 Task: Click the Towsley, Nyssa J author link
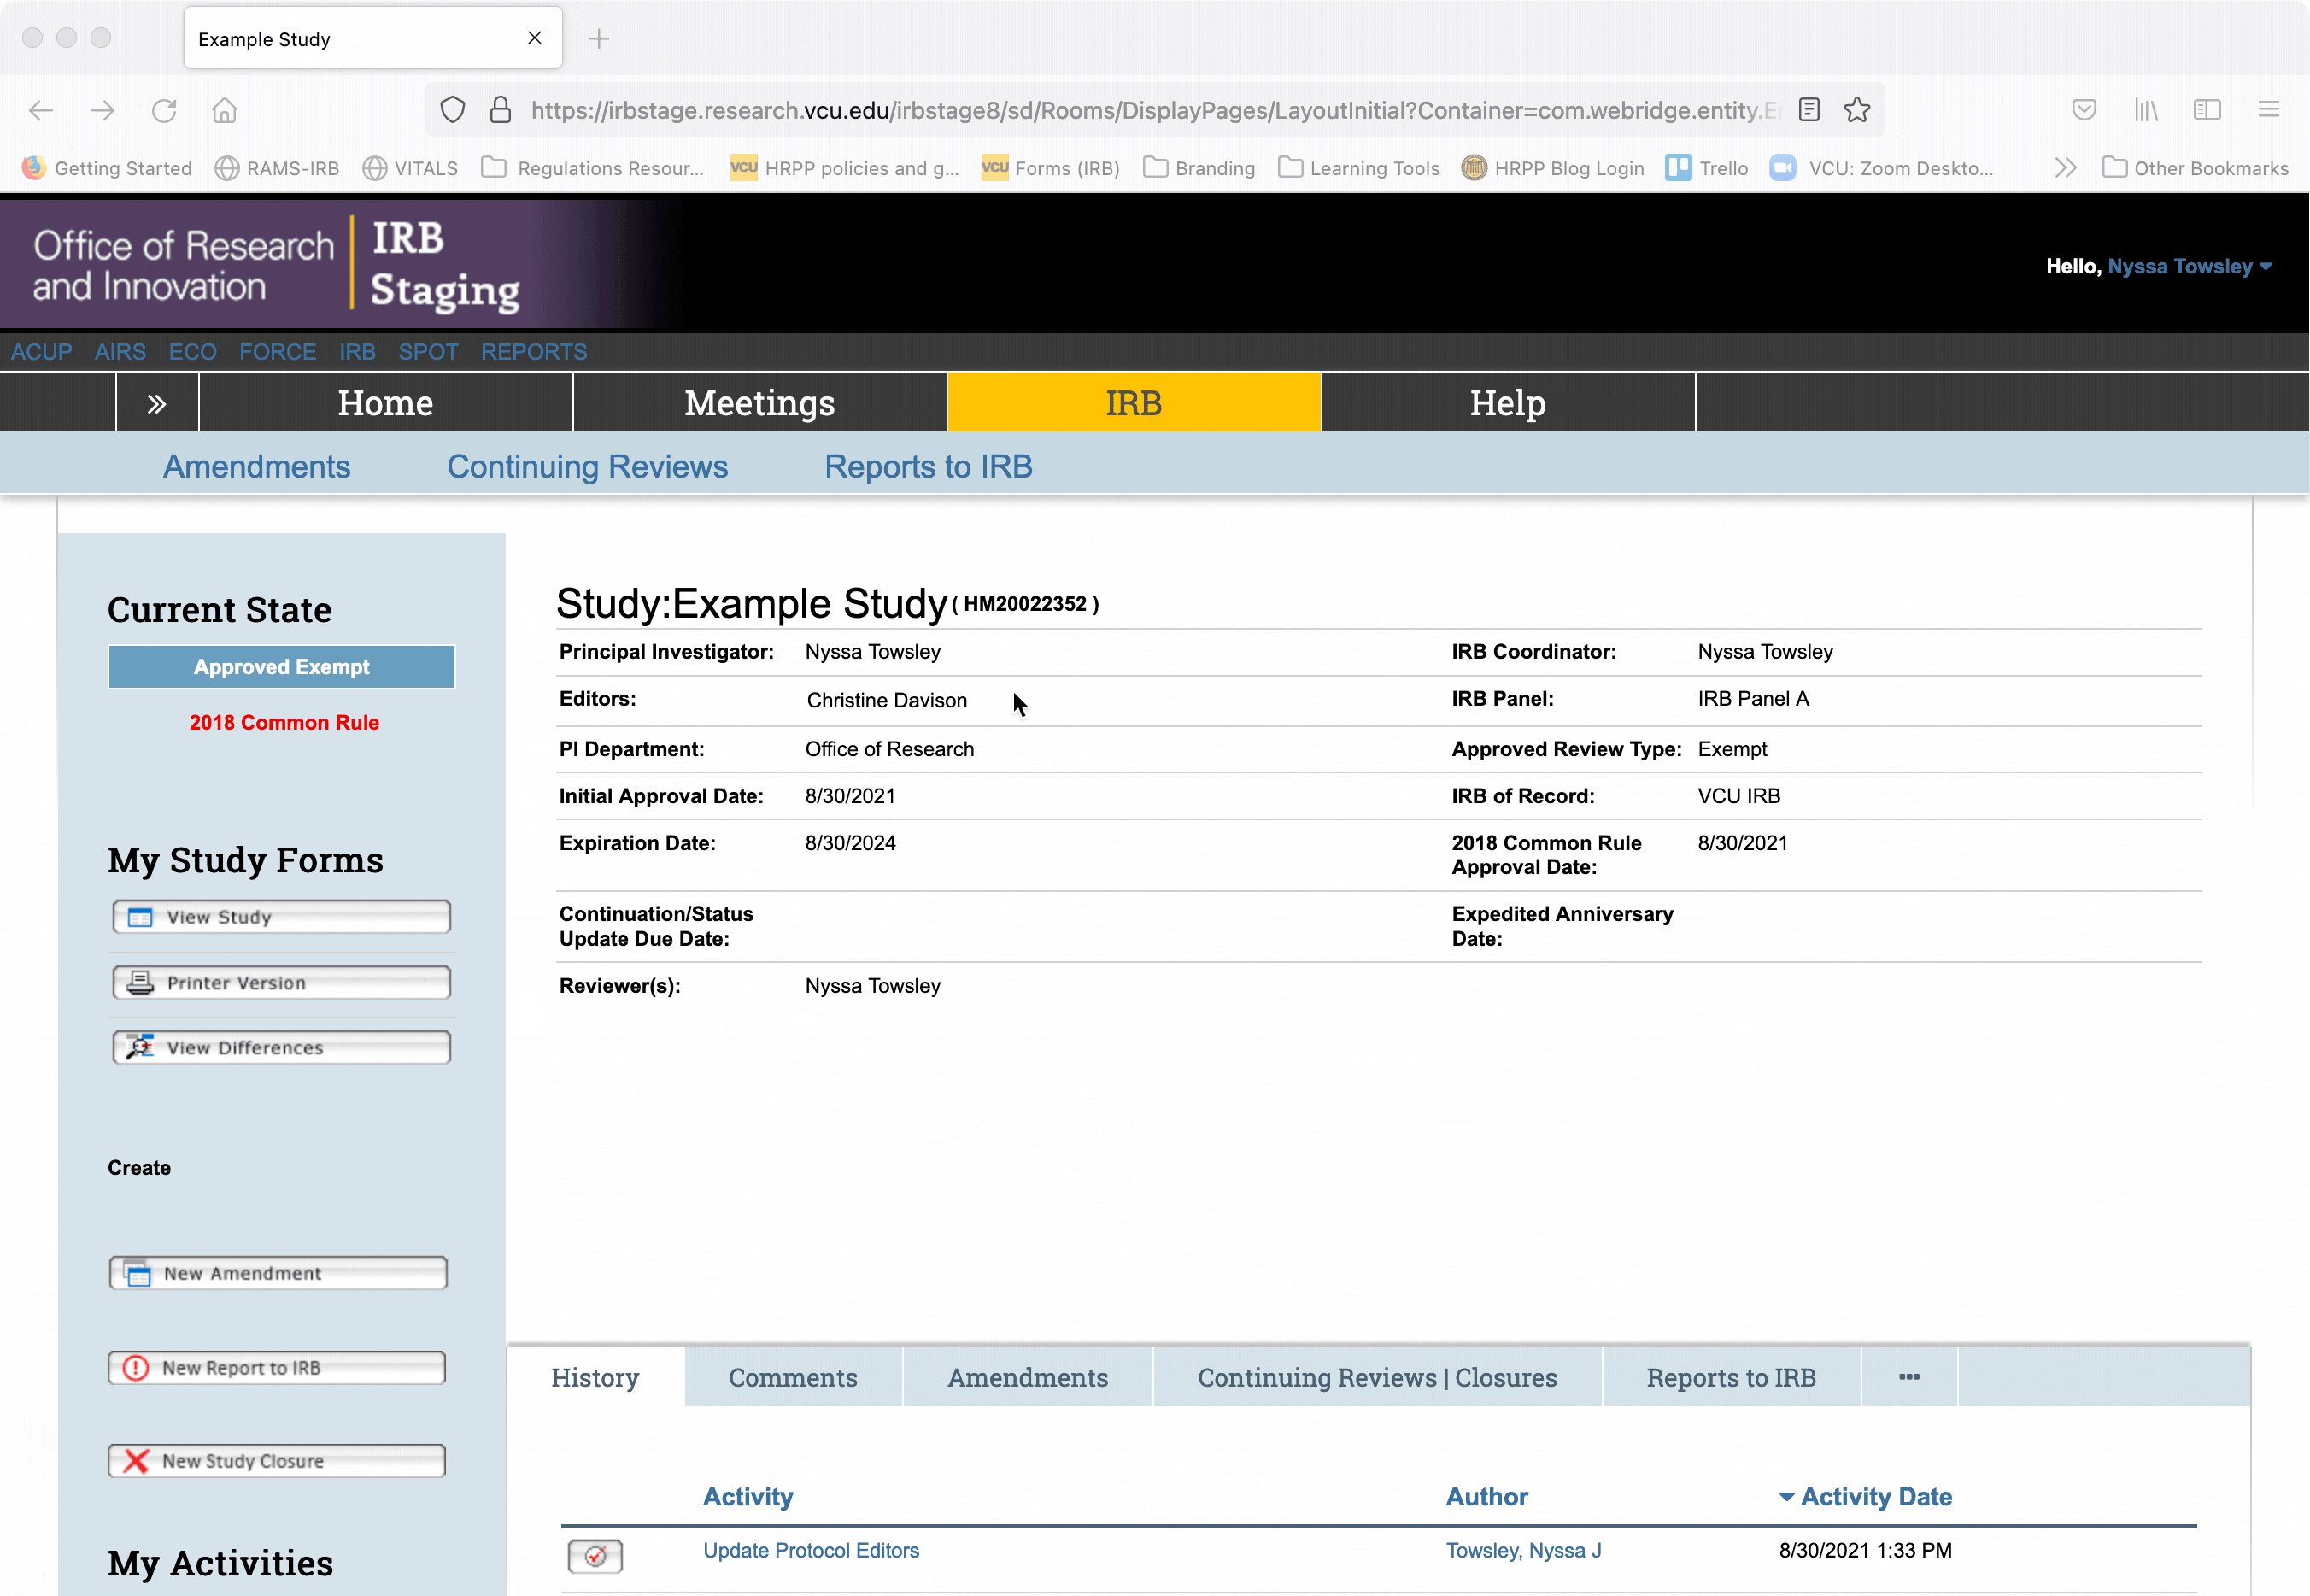[x=1523, y=1549]
